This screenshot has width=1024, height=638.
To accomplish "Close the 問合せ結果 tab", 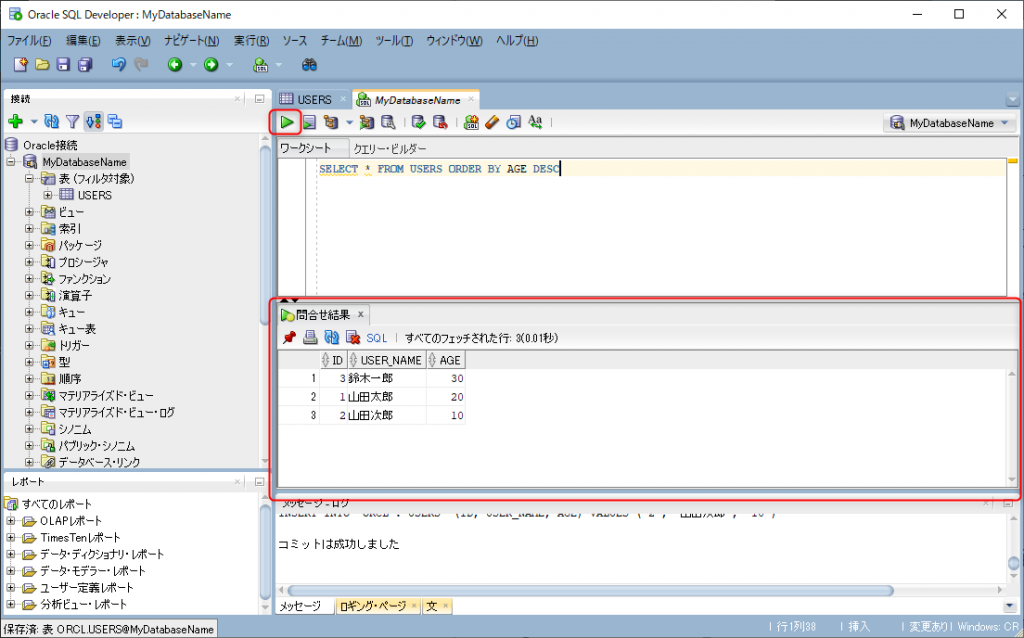I will tap(360, 315).
